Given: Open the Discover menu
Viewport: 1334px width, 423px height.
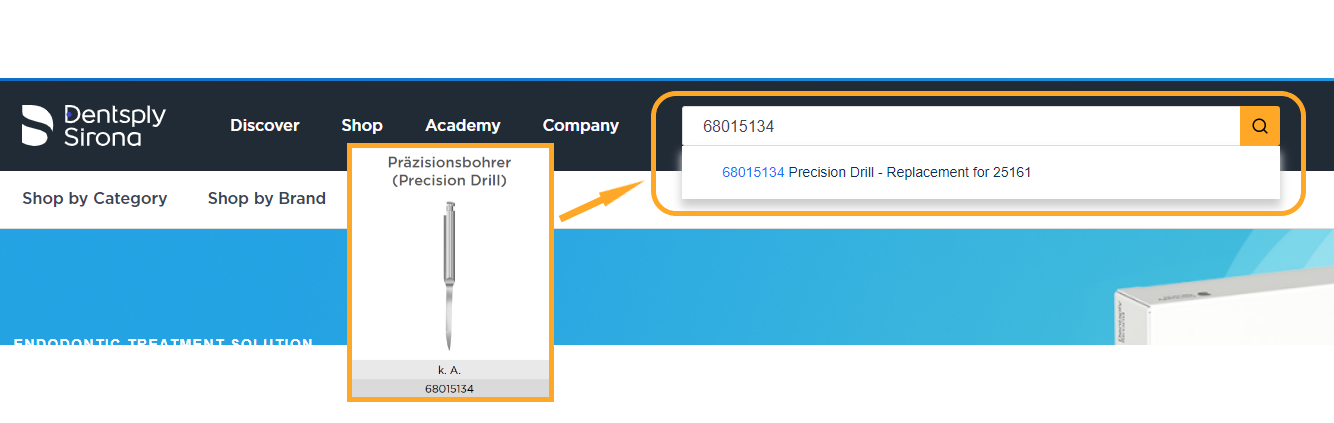Looking at the screenshot, I should (265, 125).
